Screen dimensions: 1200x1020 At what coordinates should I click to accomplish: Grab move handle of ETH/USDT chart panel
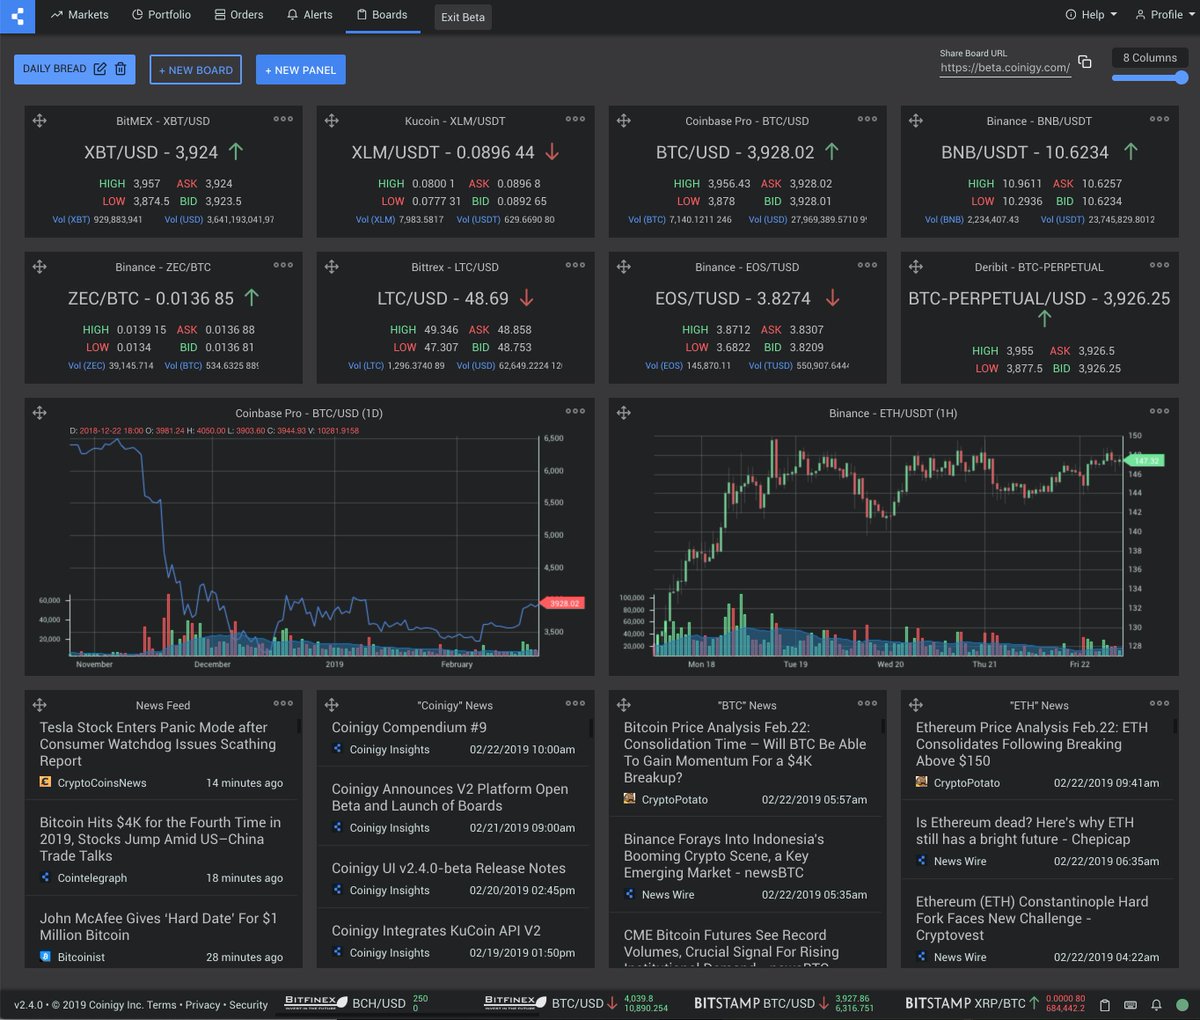(x=624, y=413)
